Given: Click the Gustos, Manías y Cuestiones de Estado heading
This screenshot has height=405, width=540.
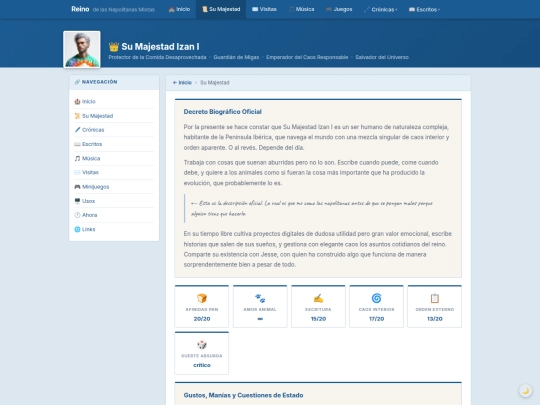Looking at the screenshot, I should [x=243, y=395].
